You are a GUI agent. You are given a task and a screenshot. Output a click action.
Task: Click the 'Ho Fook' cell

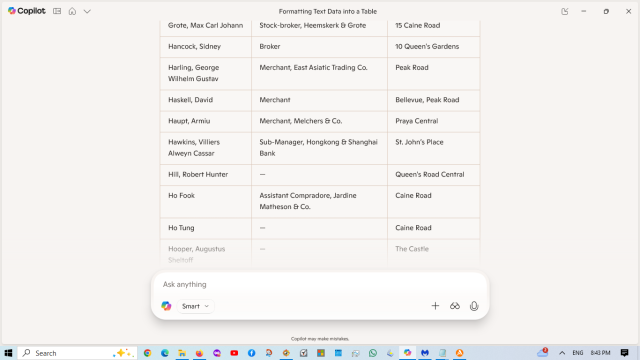pyautogui.click(x=206, y=201)
